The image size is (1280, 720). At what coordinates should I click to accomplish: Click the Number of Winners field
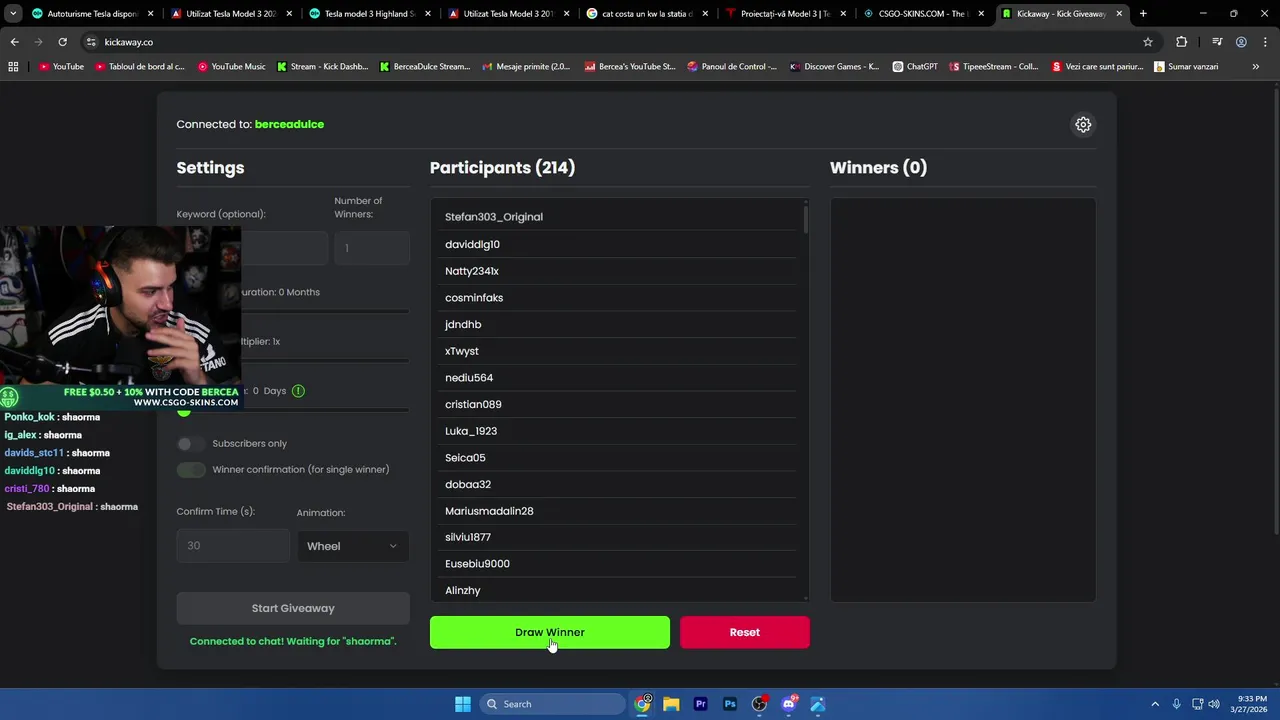372,248
